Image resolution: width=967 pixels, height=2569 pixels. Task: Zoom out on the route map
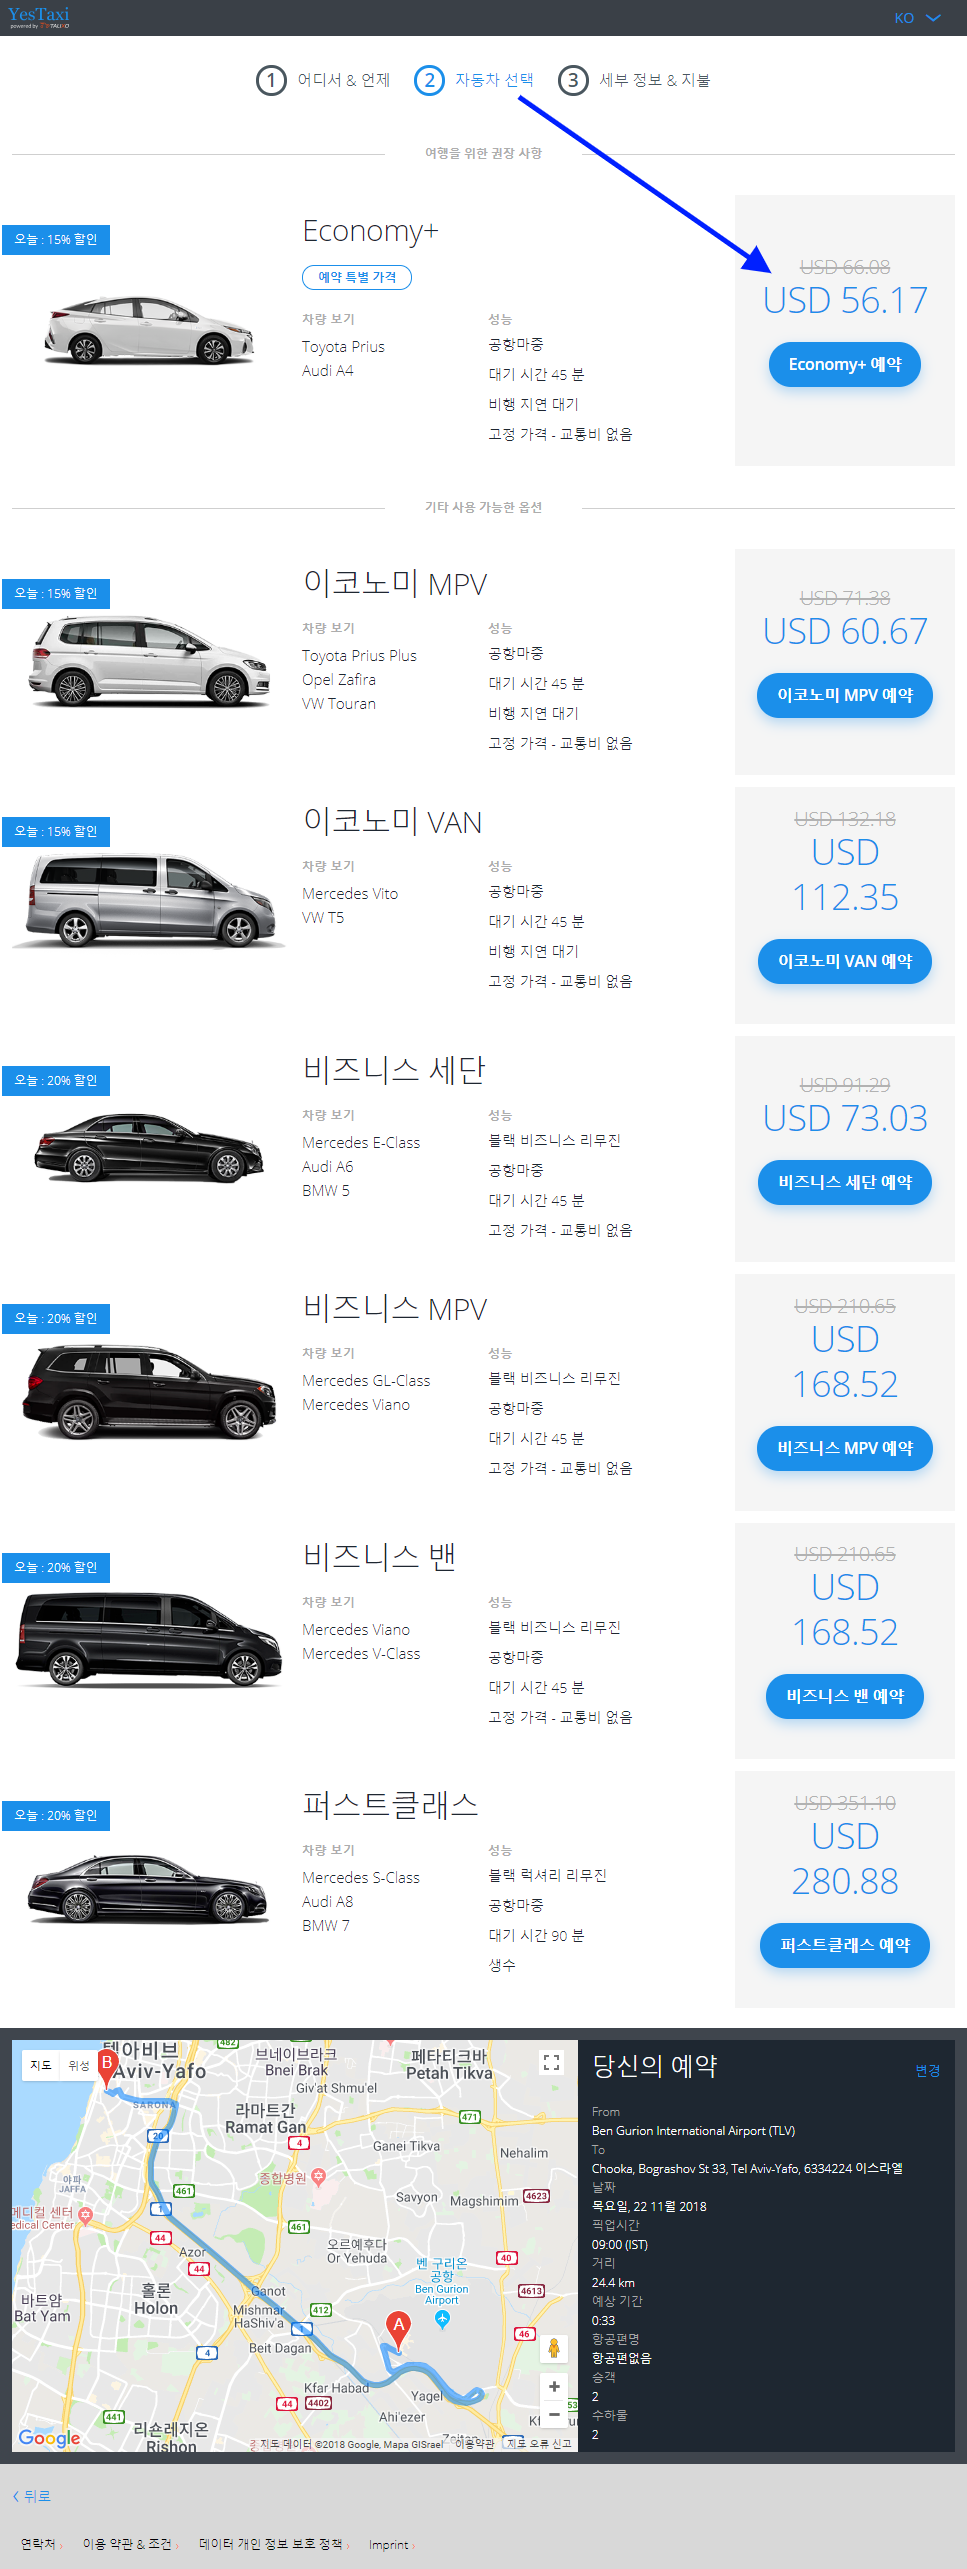[554, 2414]
